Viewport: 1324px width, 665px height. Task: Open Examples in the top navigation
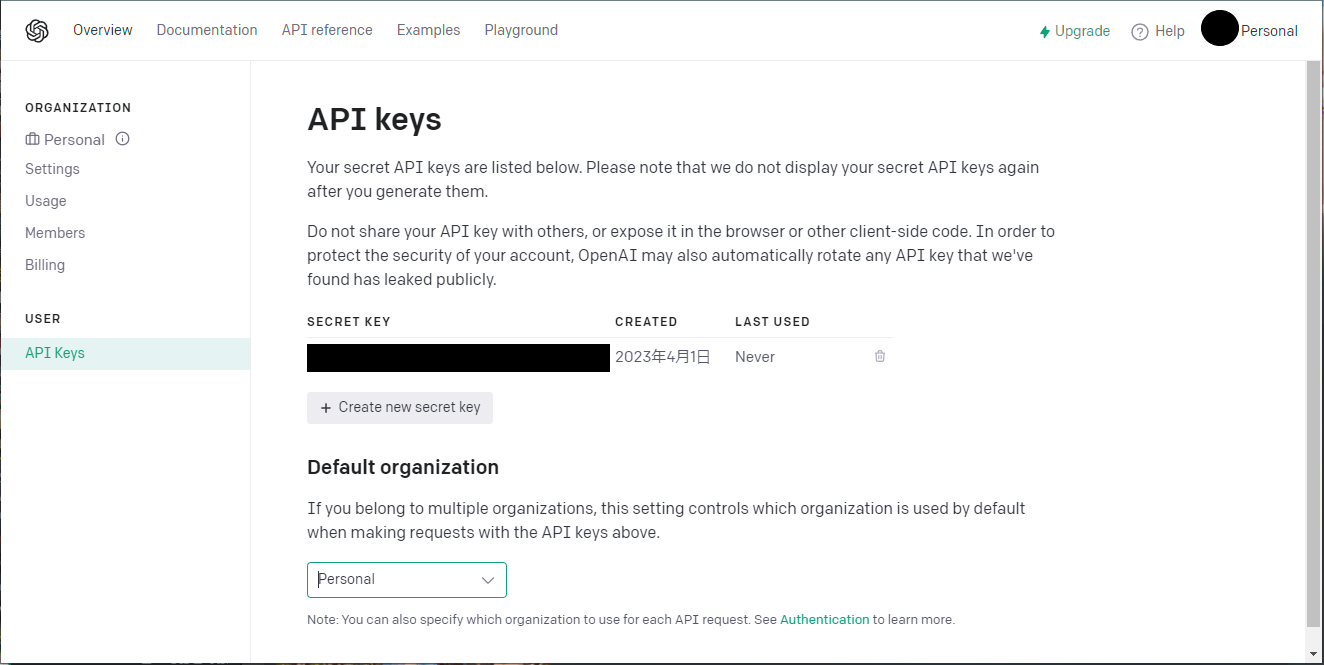[x=428, y=30]
